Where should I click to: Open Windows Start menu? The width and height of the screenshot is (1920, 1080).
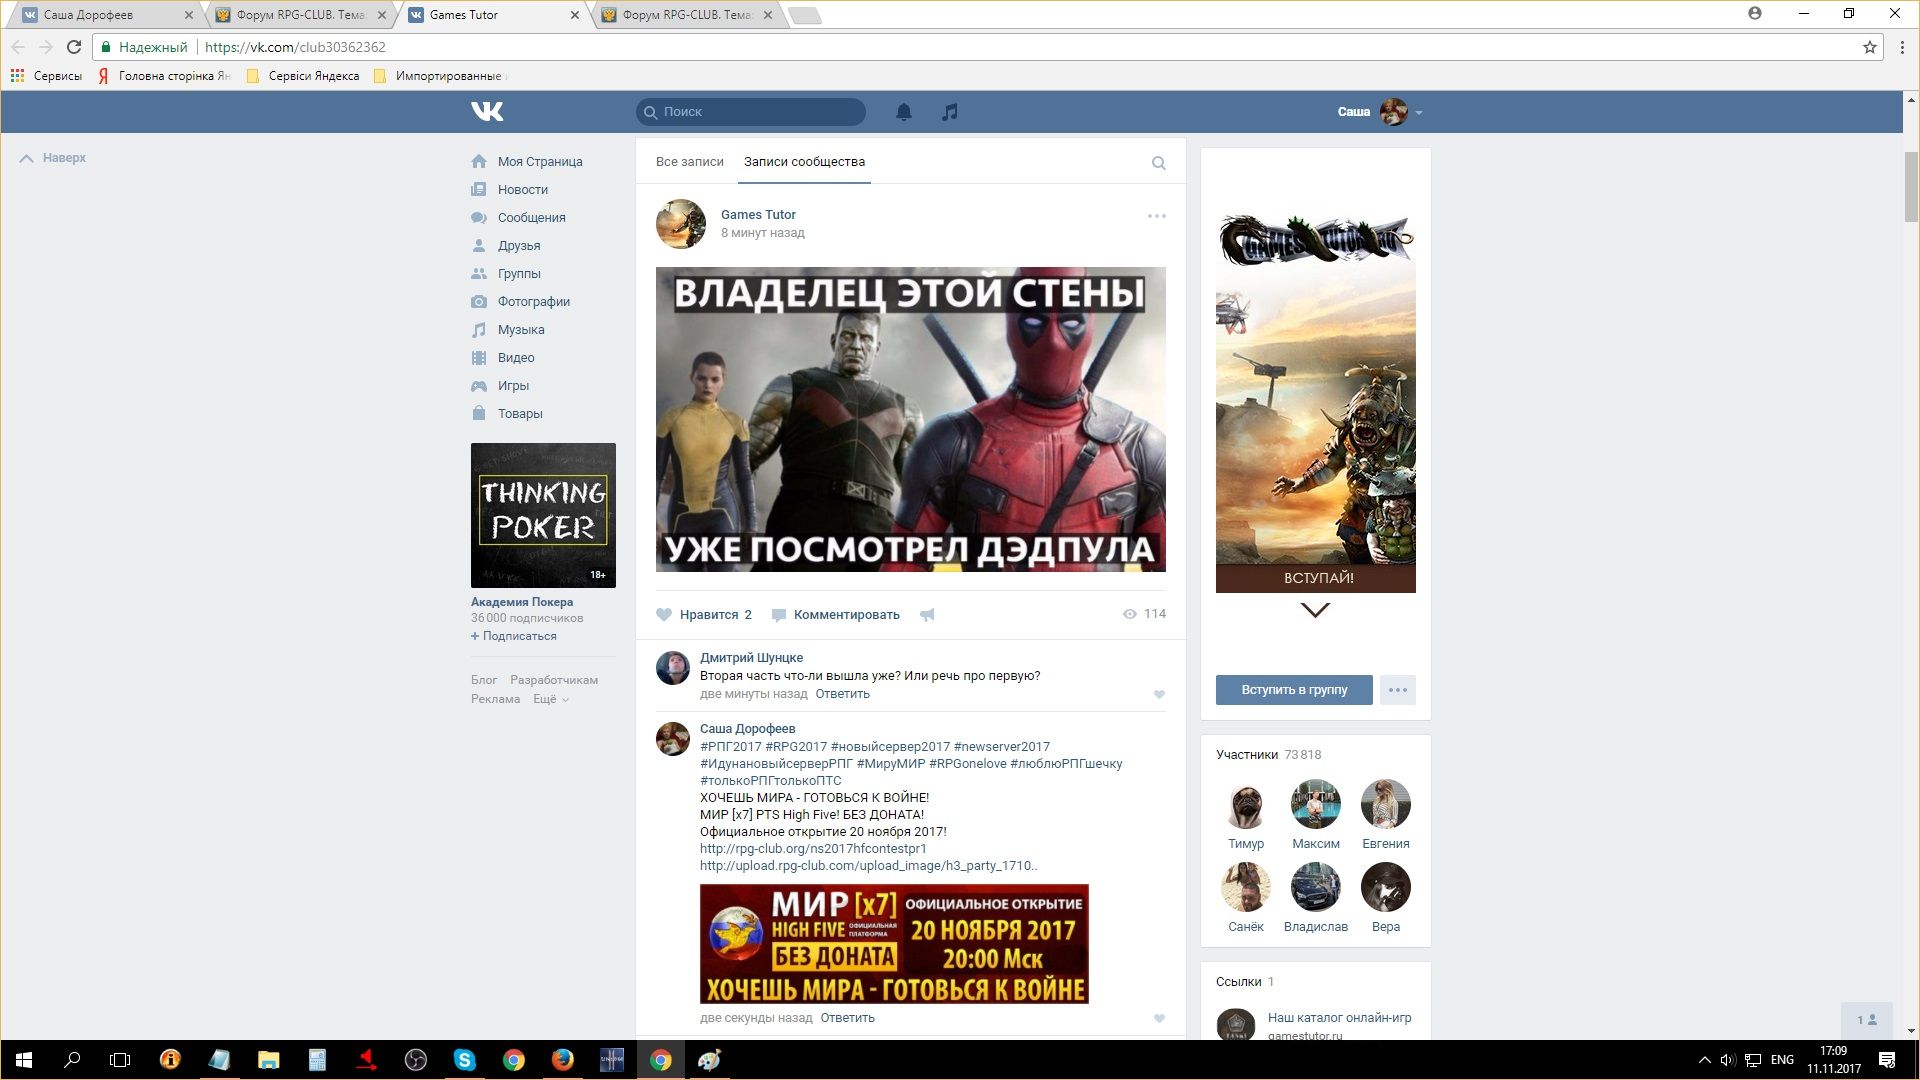[x=24, y=1060]
